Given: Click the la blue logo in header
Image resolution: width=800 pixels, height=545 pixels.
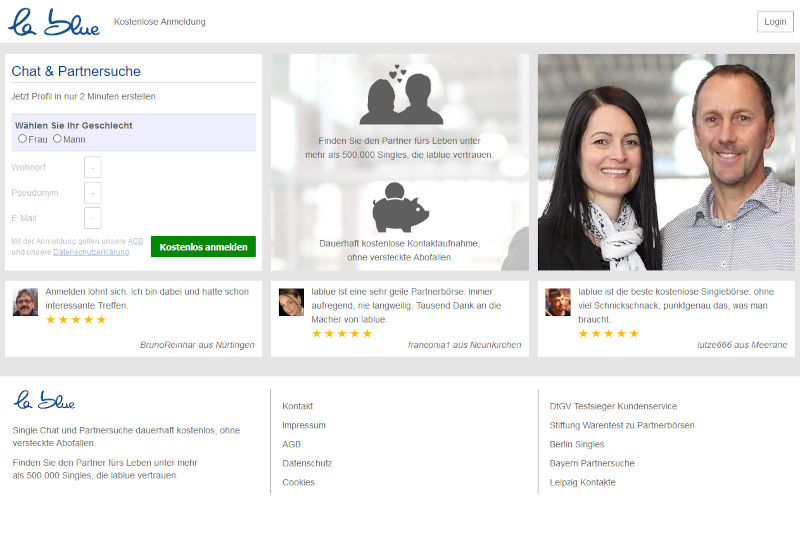Looking at the screenshot, I should (54, 22).
